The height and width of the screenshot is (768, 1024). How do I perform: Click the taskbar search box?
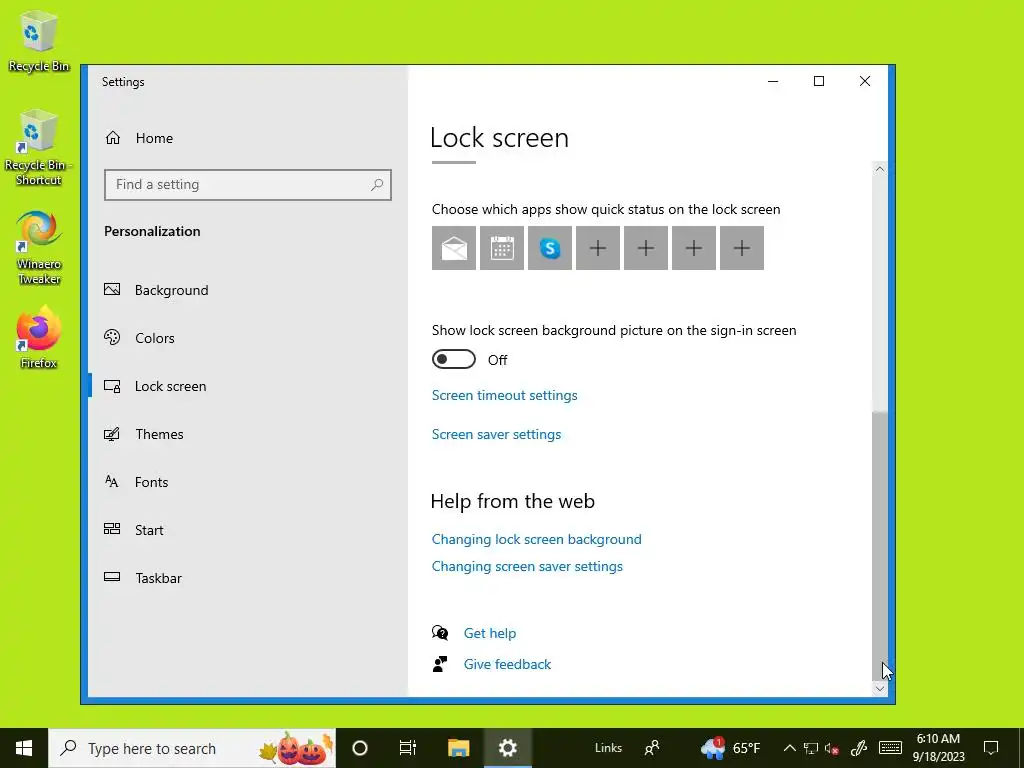click(x=192, y=748)
